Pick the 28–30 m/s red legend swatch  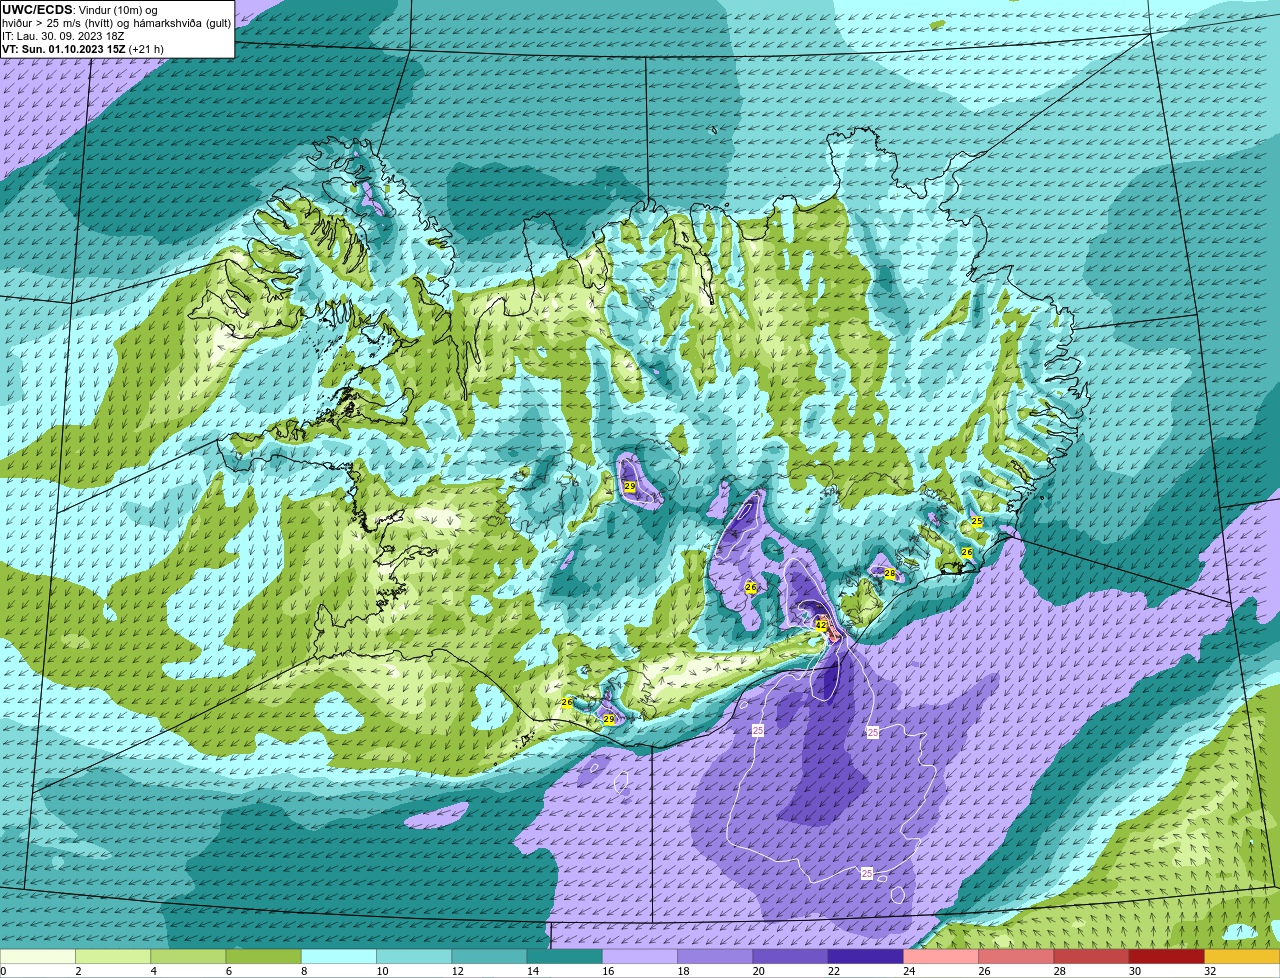1092,956
